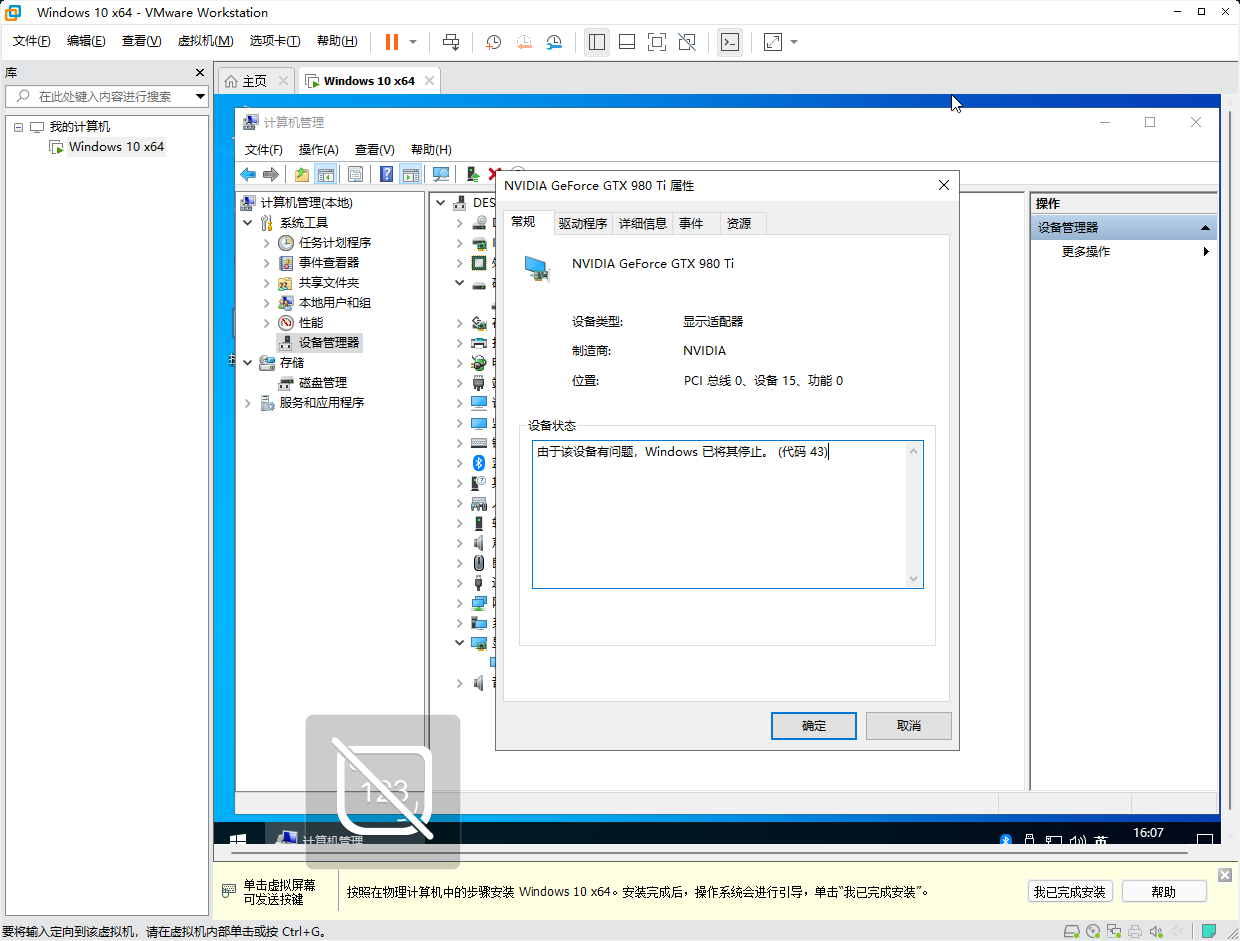1240x941 pixels.
Task: Open 操作(A) menu in 计算机管理
Action: tap(319, 149)
